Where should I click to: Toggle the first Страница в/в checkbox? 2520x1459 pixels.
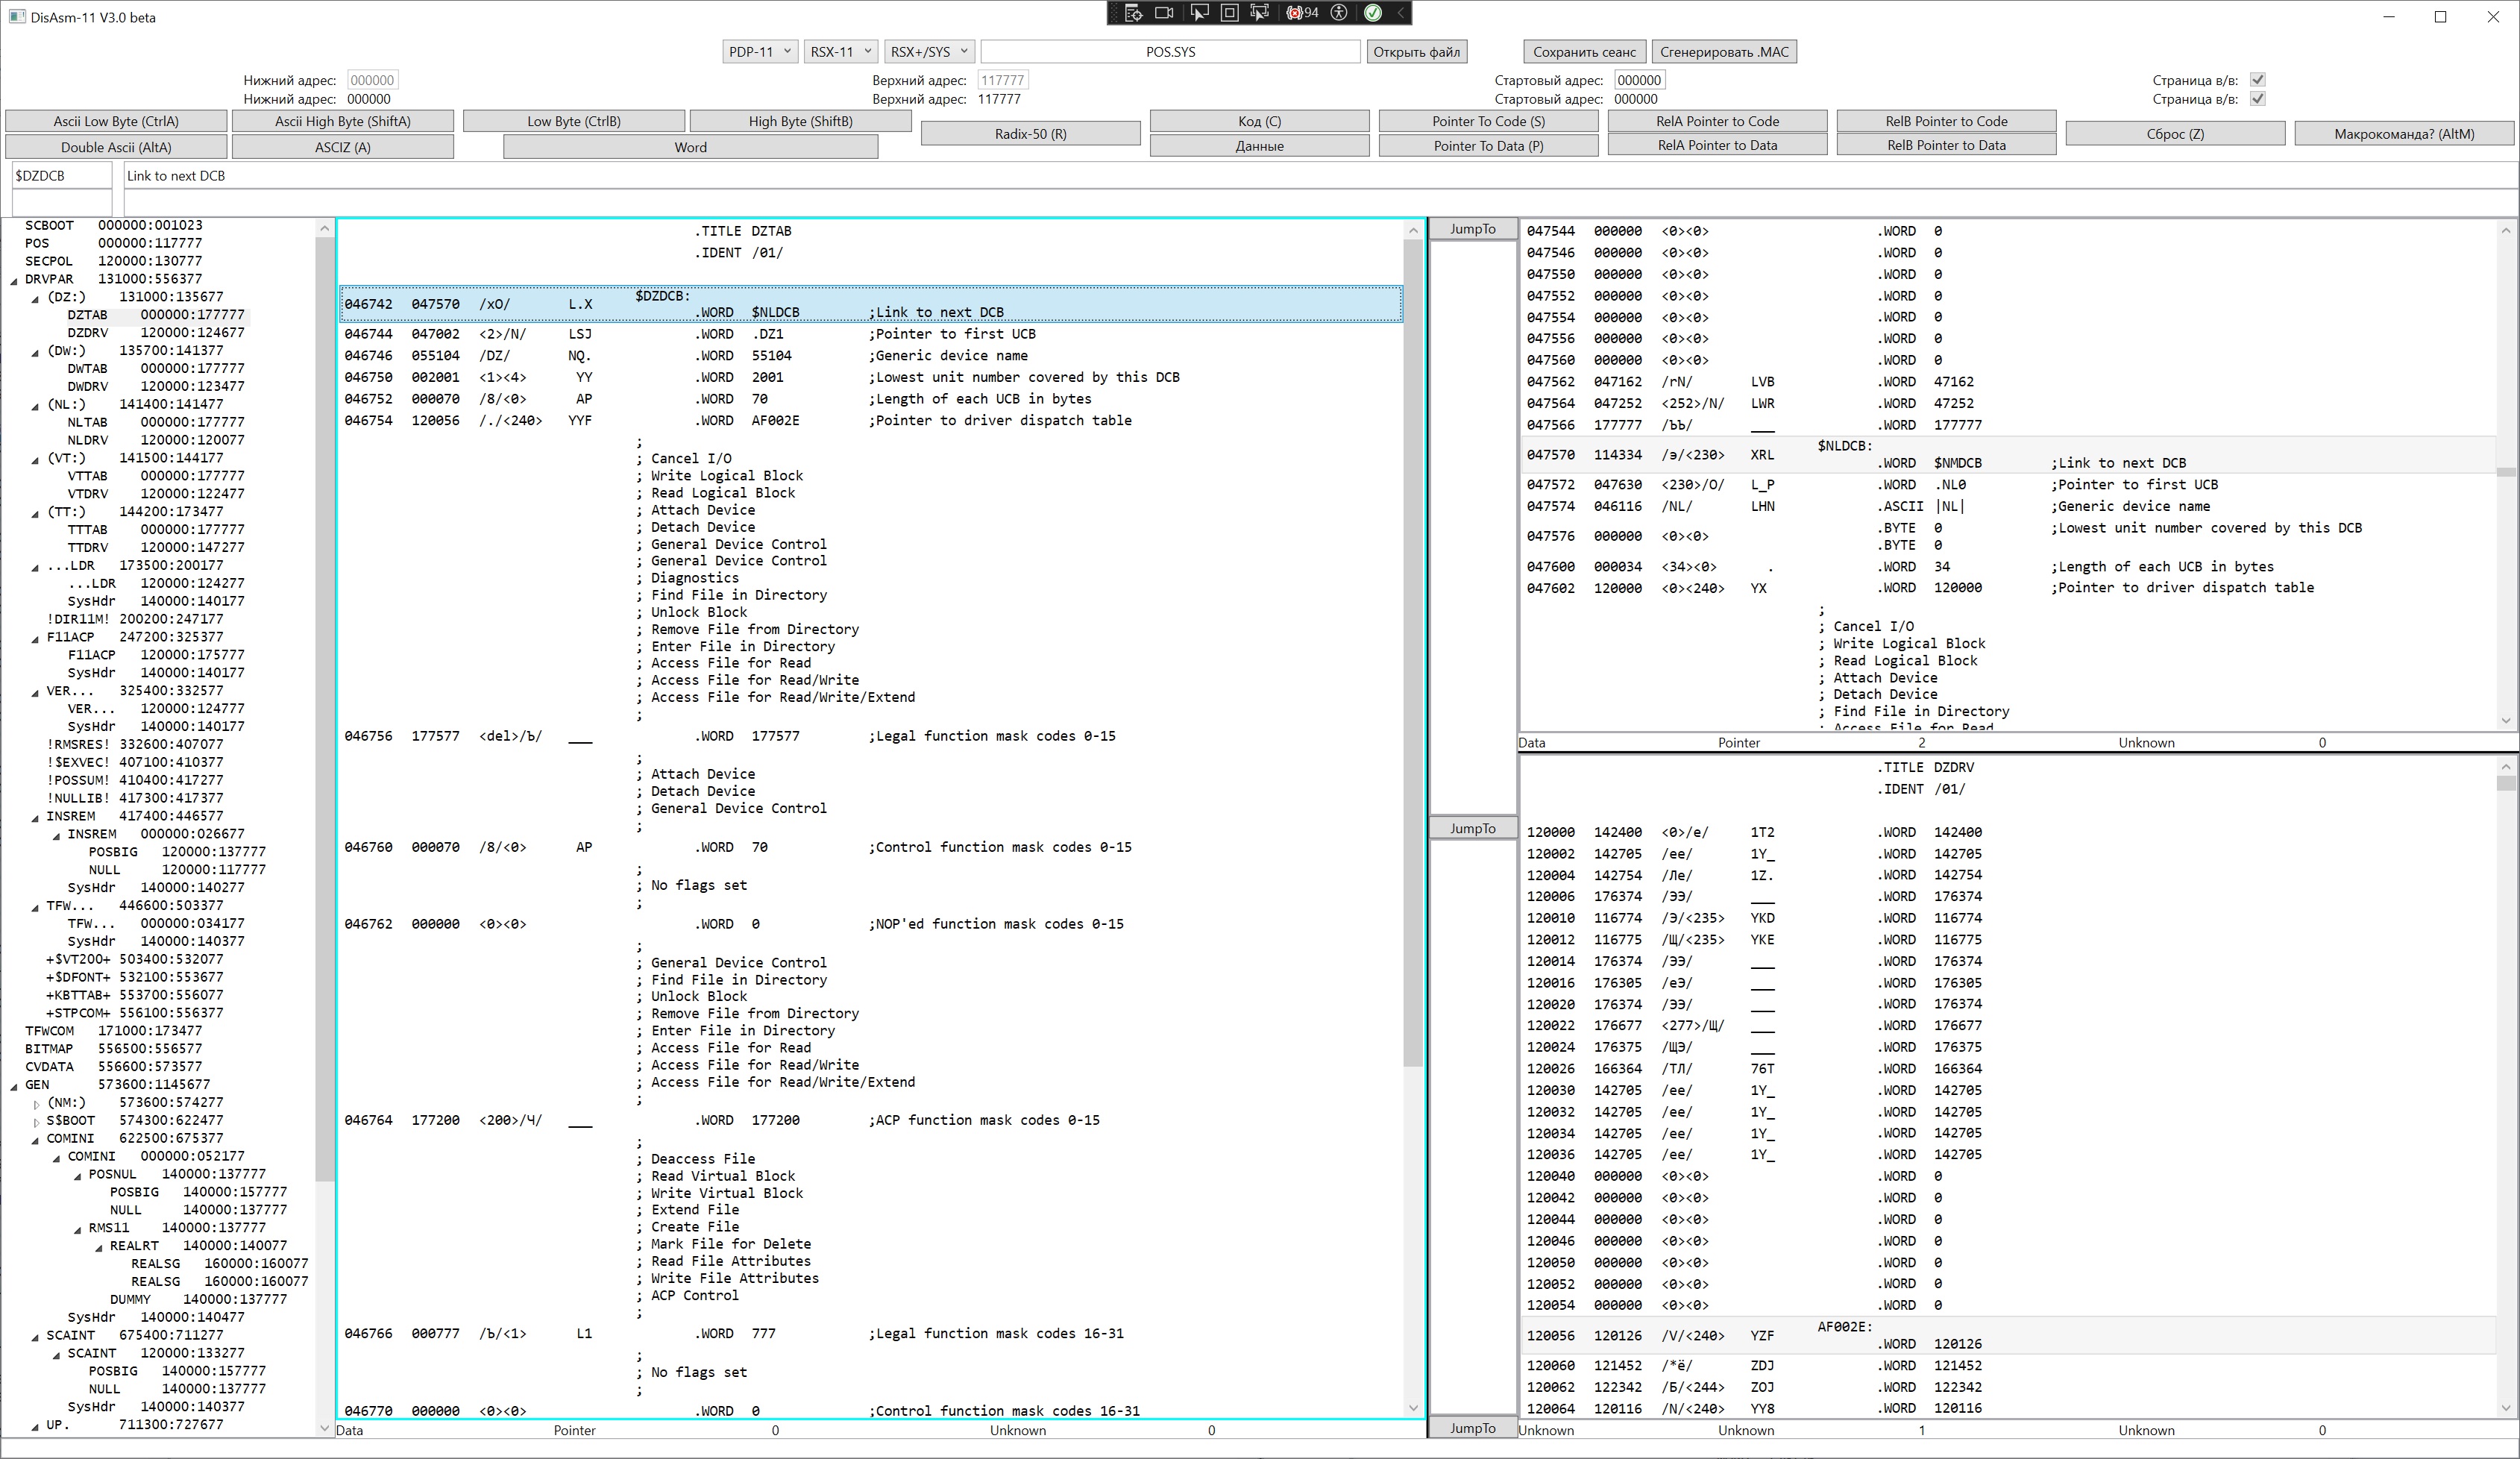2257,80
